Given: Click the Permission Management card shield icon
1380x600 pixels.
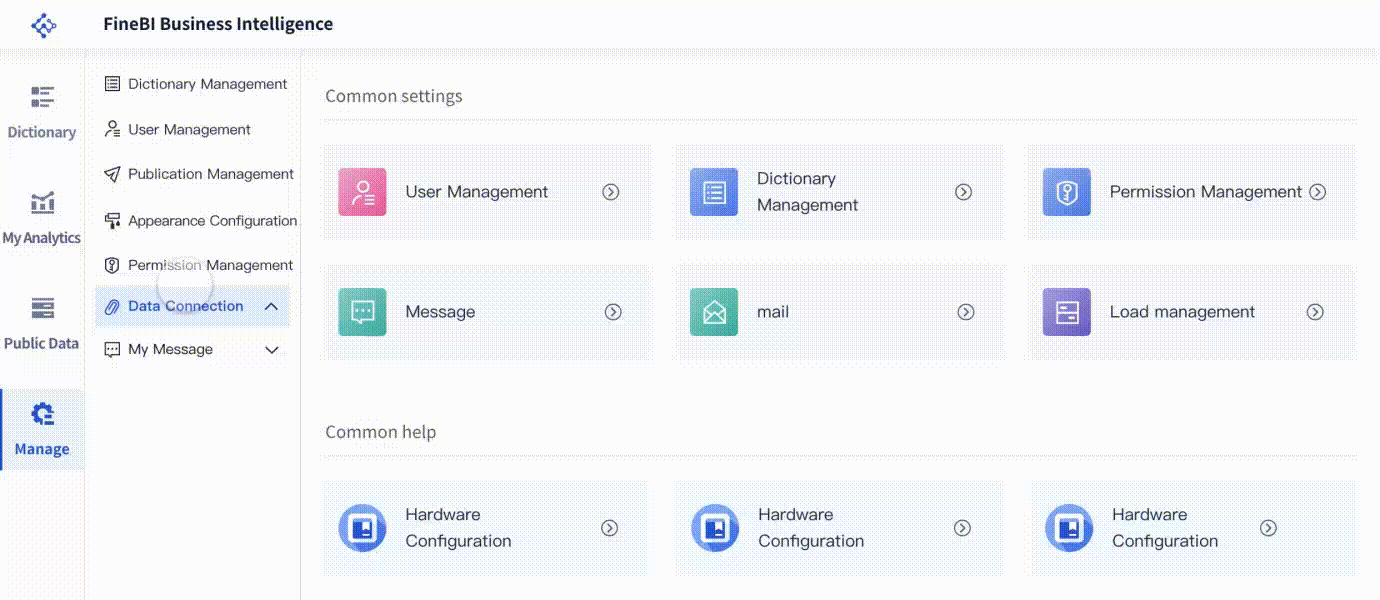Looking at the screenshot, I should (1066, 192).
